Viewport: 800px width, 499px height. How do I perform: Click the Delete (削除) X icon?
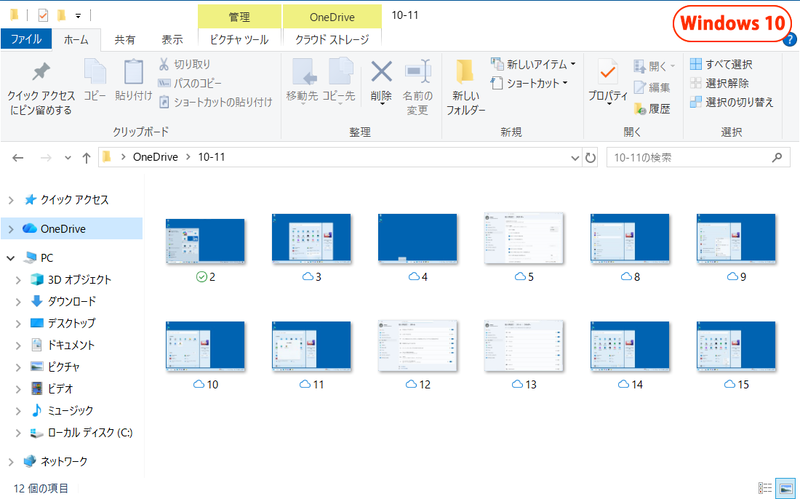point(381,72)
